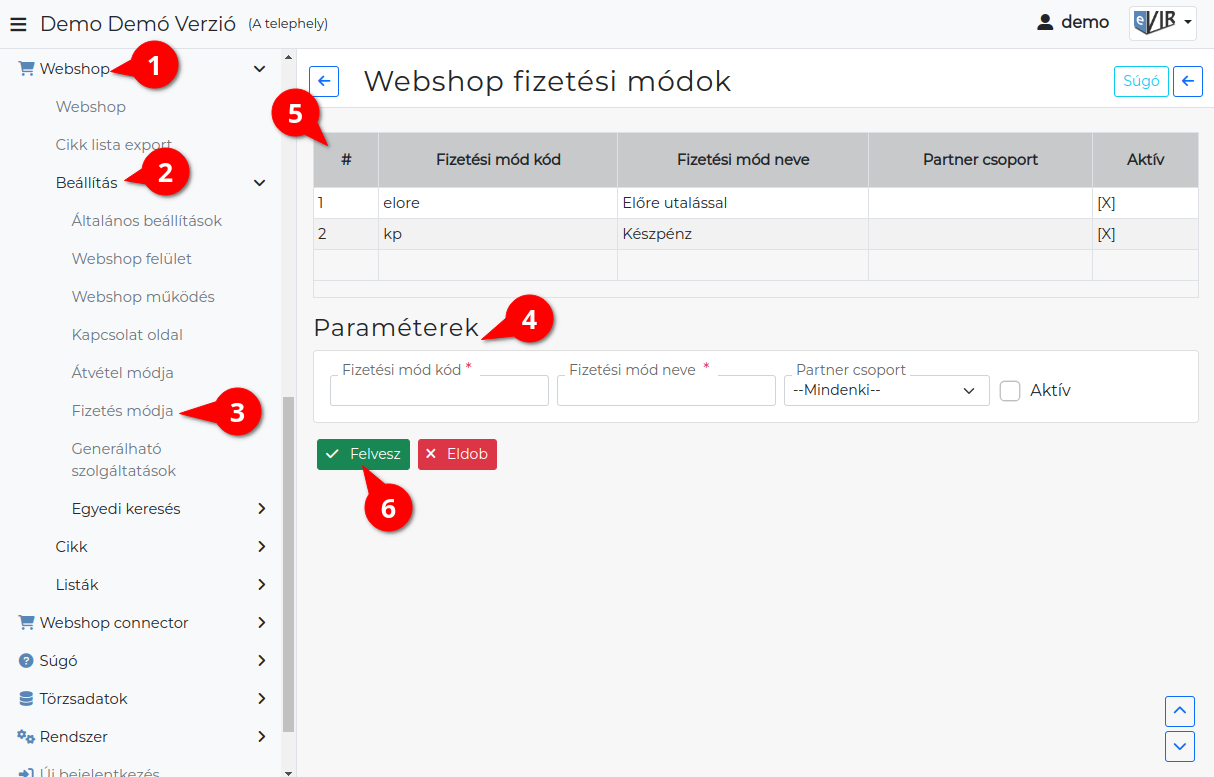
Task: Click the [X] active cell for elore row
Action: (1145, 203)
